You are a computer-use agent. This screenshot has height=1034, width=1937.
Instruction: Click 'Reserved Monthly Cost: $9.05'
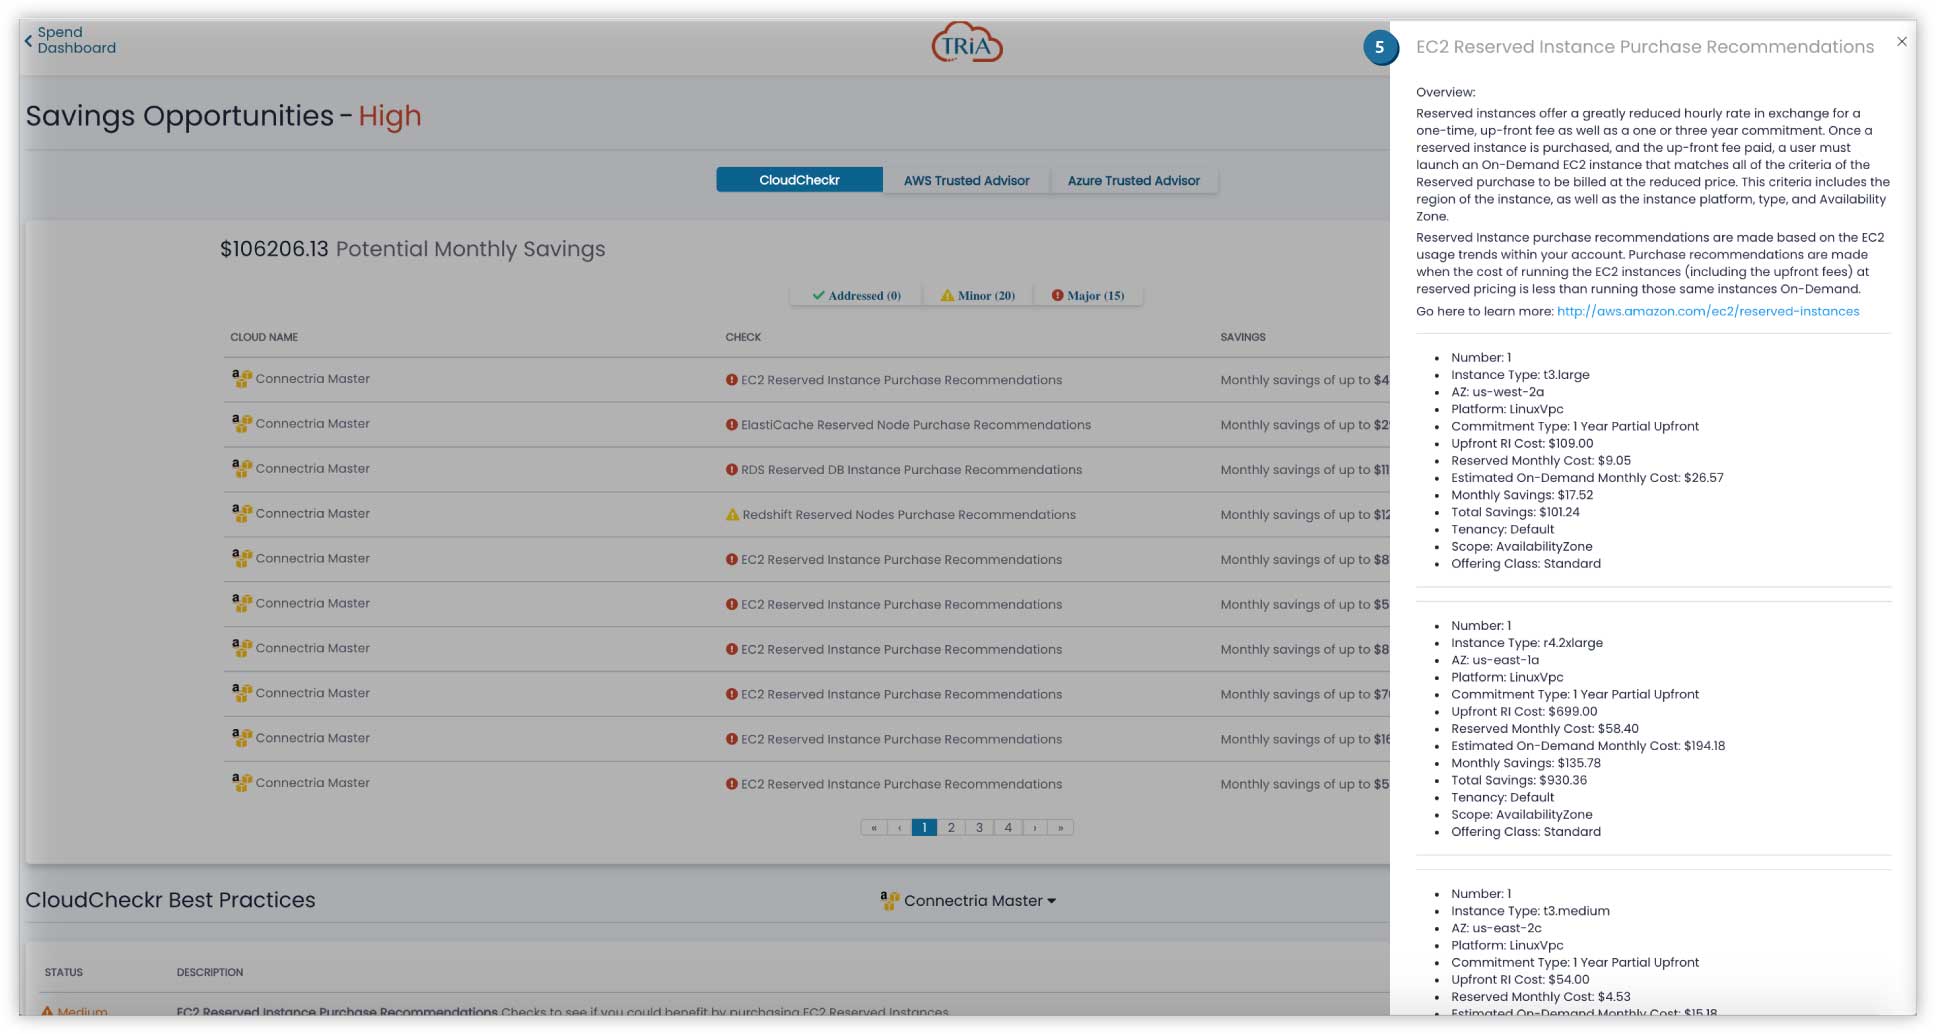(1541, 461)
